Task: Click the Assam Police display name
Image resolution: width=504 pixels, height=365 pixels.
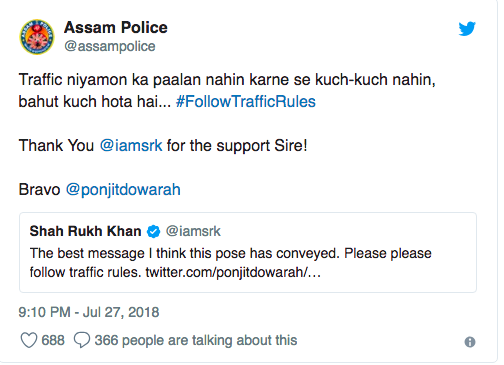Action: point(116,27)
